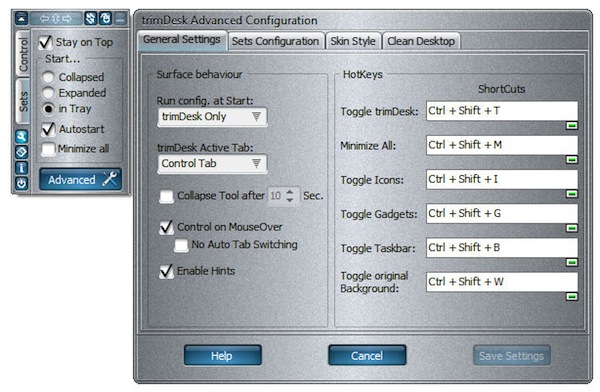
Task: Select the in Tray start option
Action: pyautogui.click(x=48, y=109)
